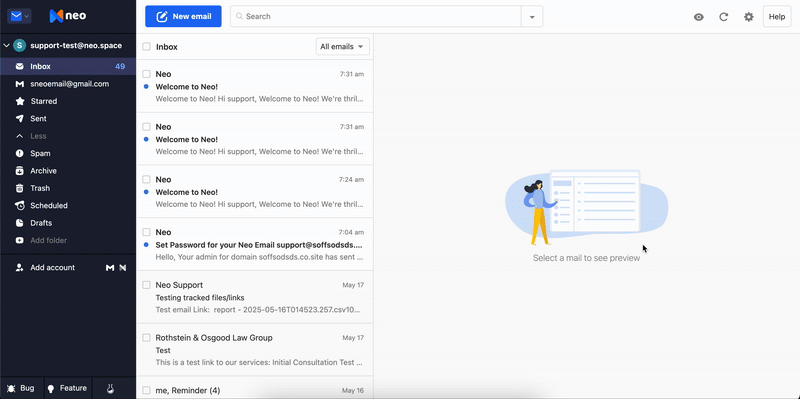Open the sneoemail@gmail.com account
The height and width of the screenshot is (399, 800).
(x=68, y=84)
